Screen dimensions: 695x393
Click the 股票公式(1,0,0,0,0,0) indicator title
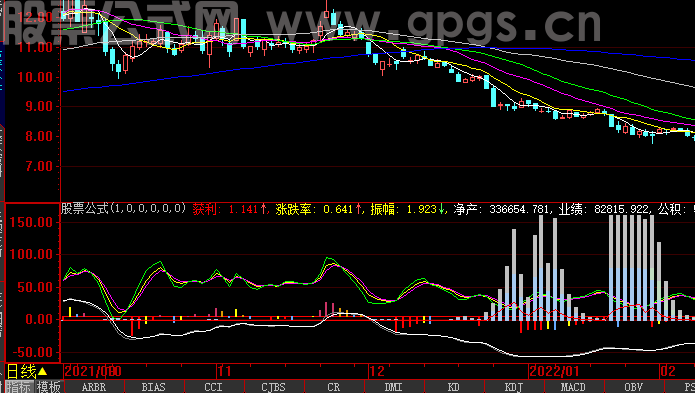(x=123, y=209)
